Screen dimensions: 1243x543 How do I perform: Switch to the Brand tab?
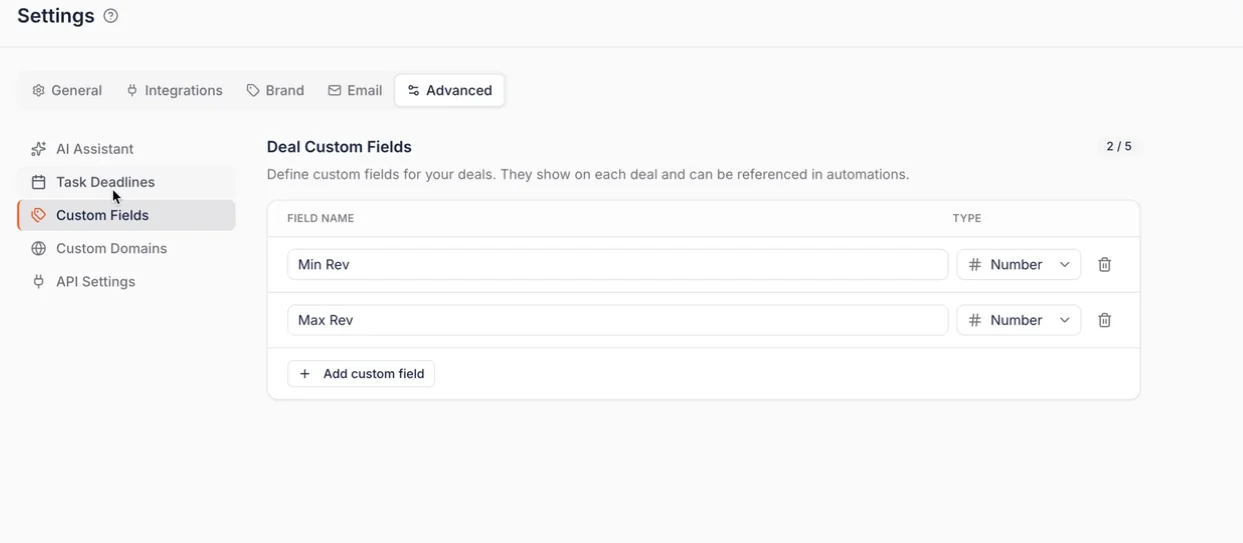(x=275, y=90)
